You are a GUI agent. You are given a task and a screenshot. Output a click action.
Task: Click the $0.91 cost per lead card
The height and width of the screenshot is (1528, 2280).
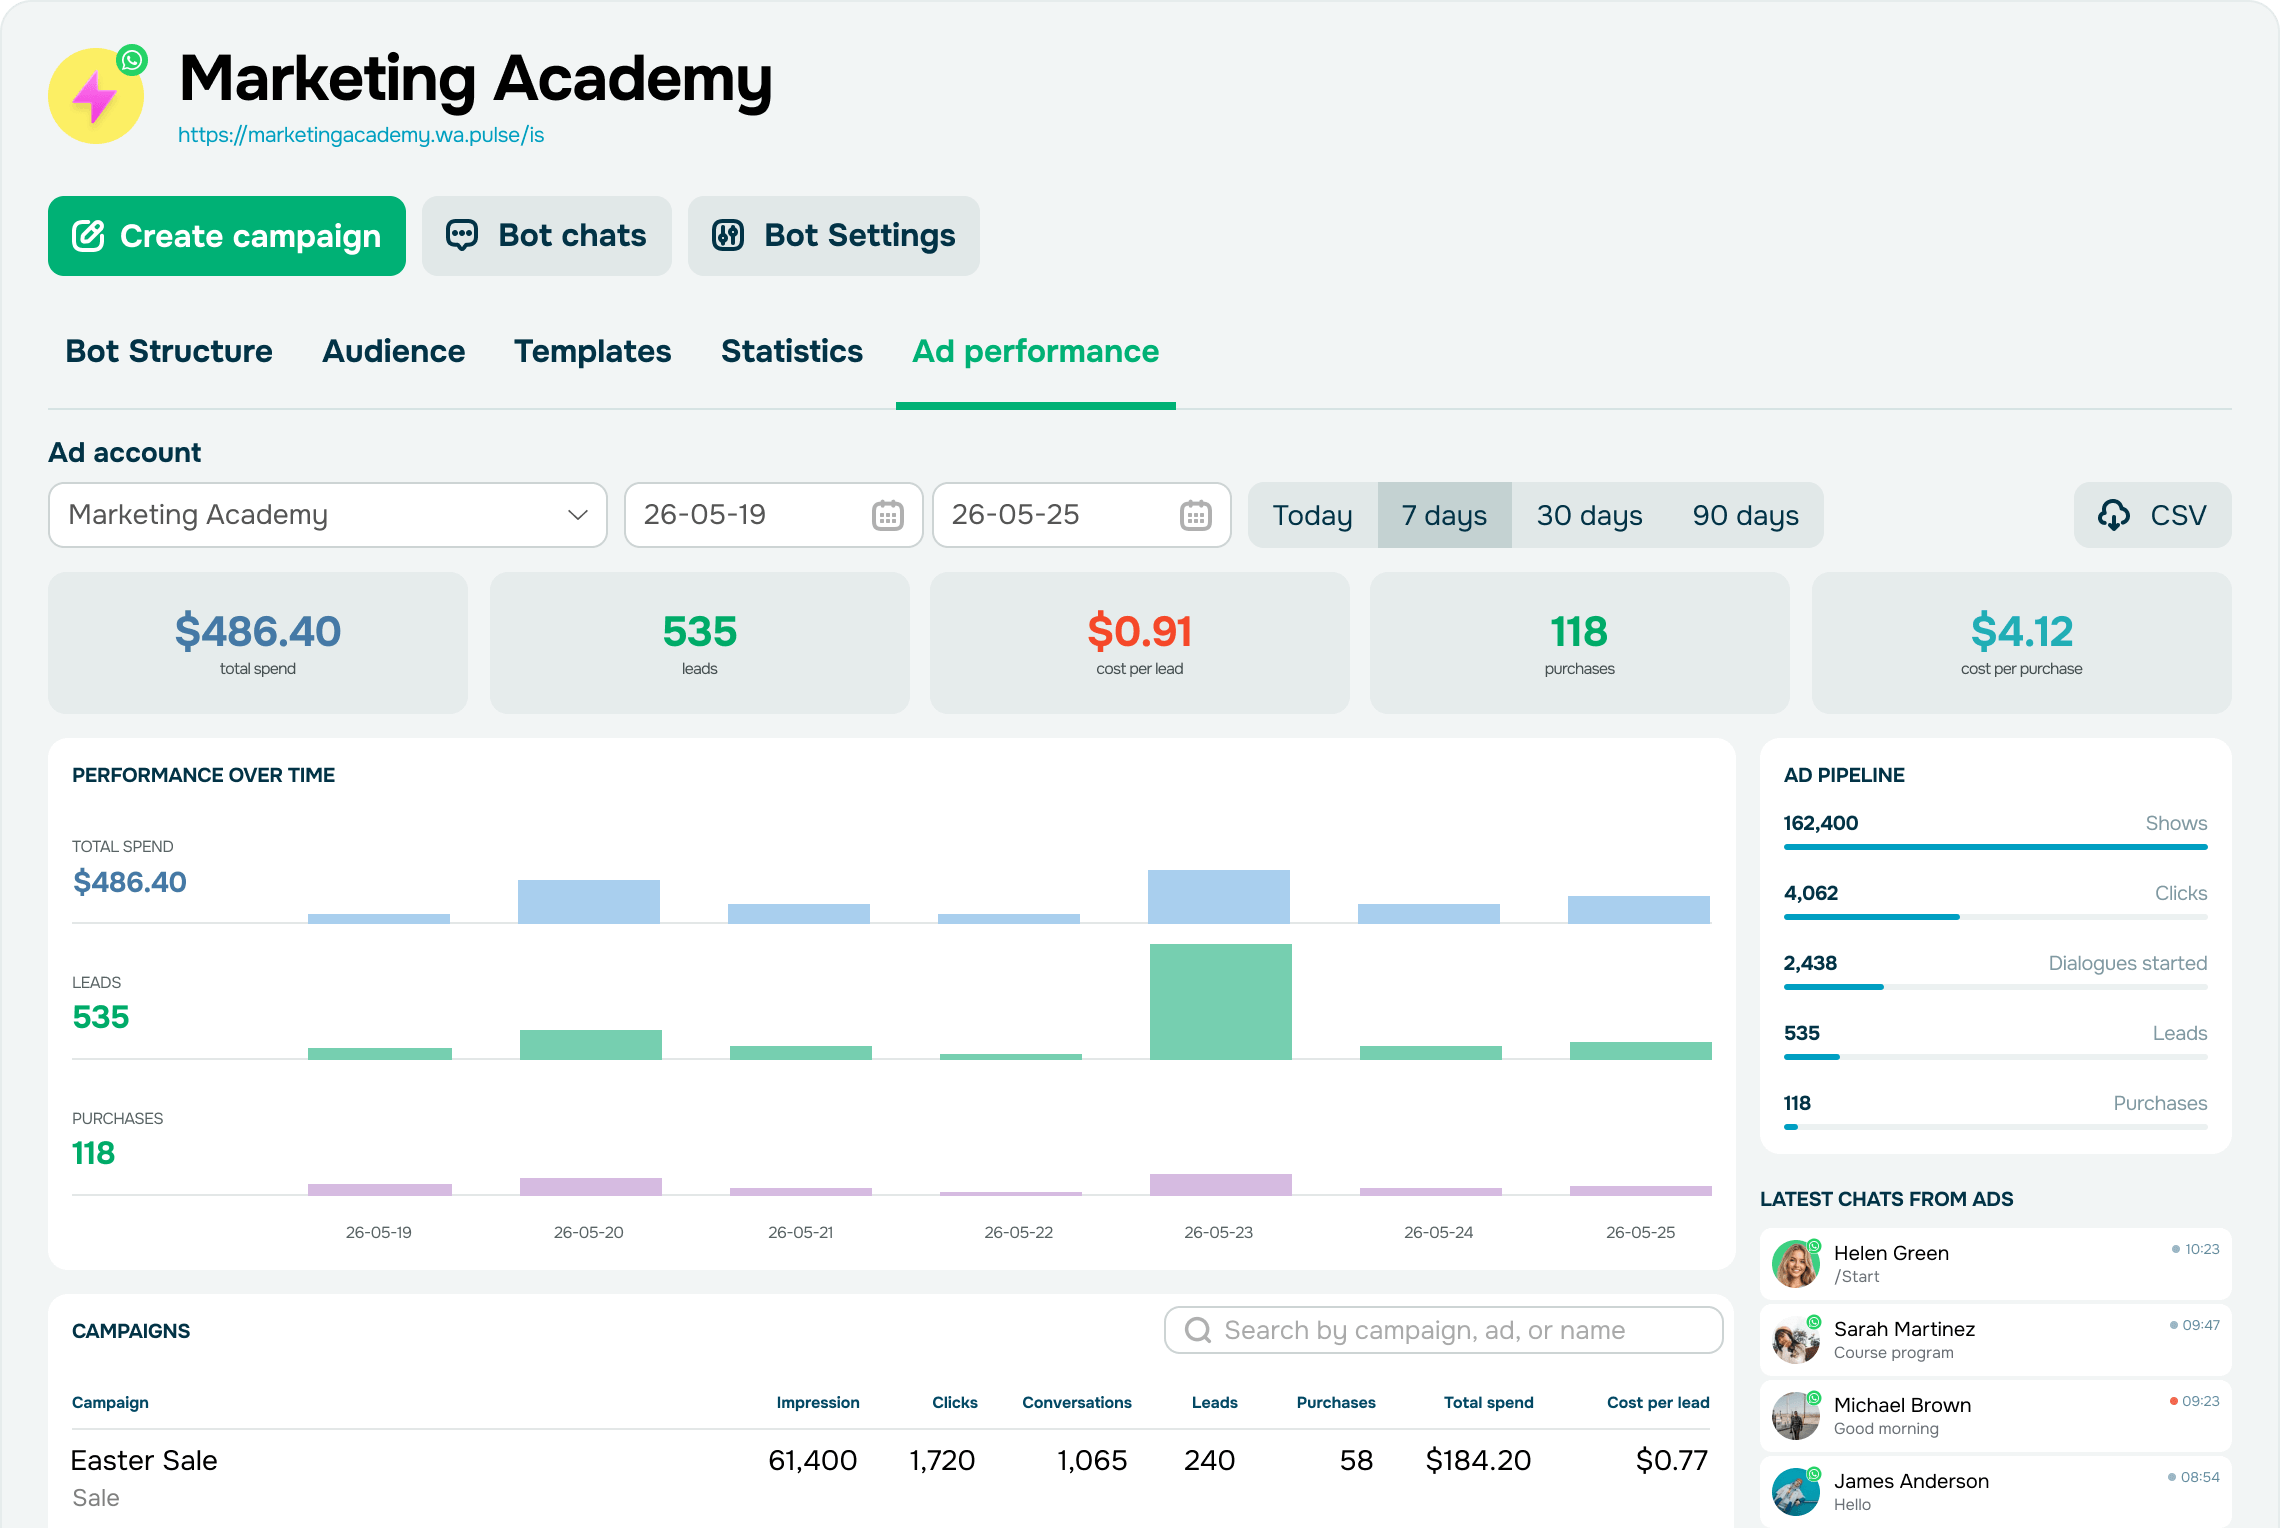click(x=1140, y=643)
